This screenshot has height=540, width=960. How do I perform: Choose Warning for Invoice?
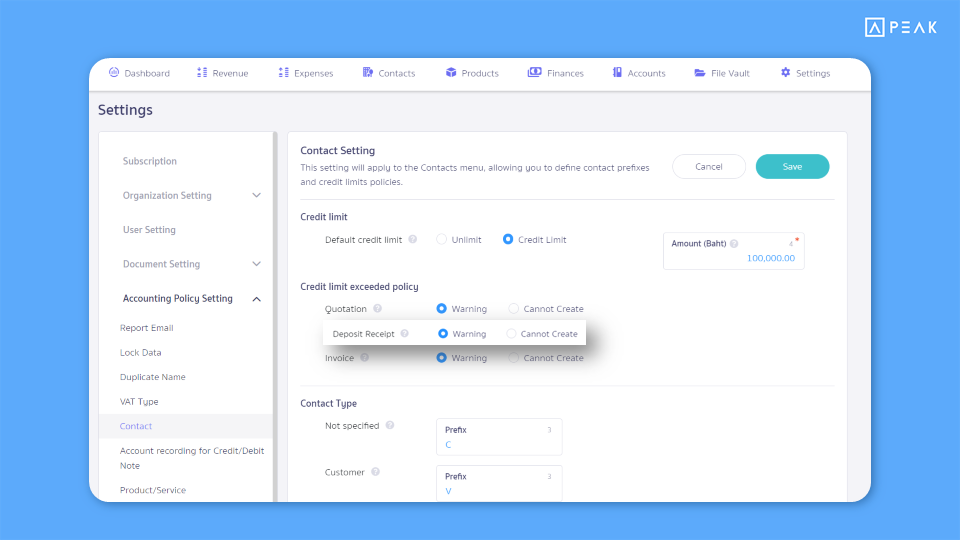441,358
